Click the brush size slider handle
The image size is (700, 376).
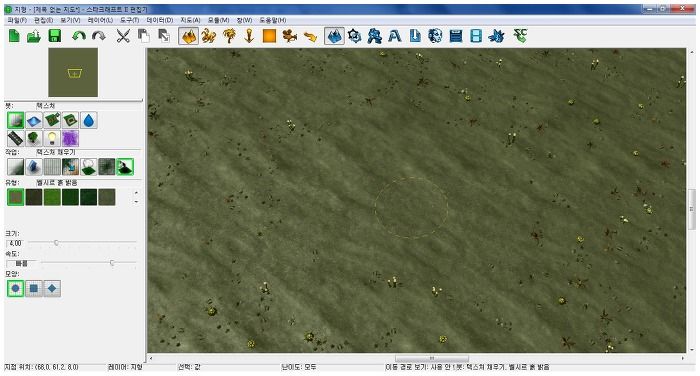pos(56,242)
